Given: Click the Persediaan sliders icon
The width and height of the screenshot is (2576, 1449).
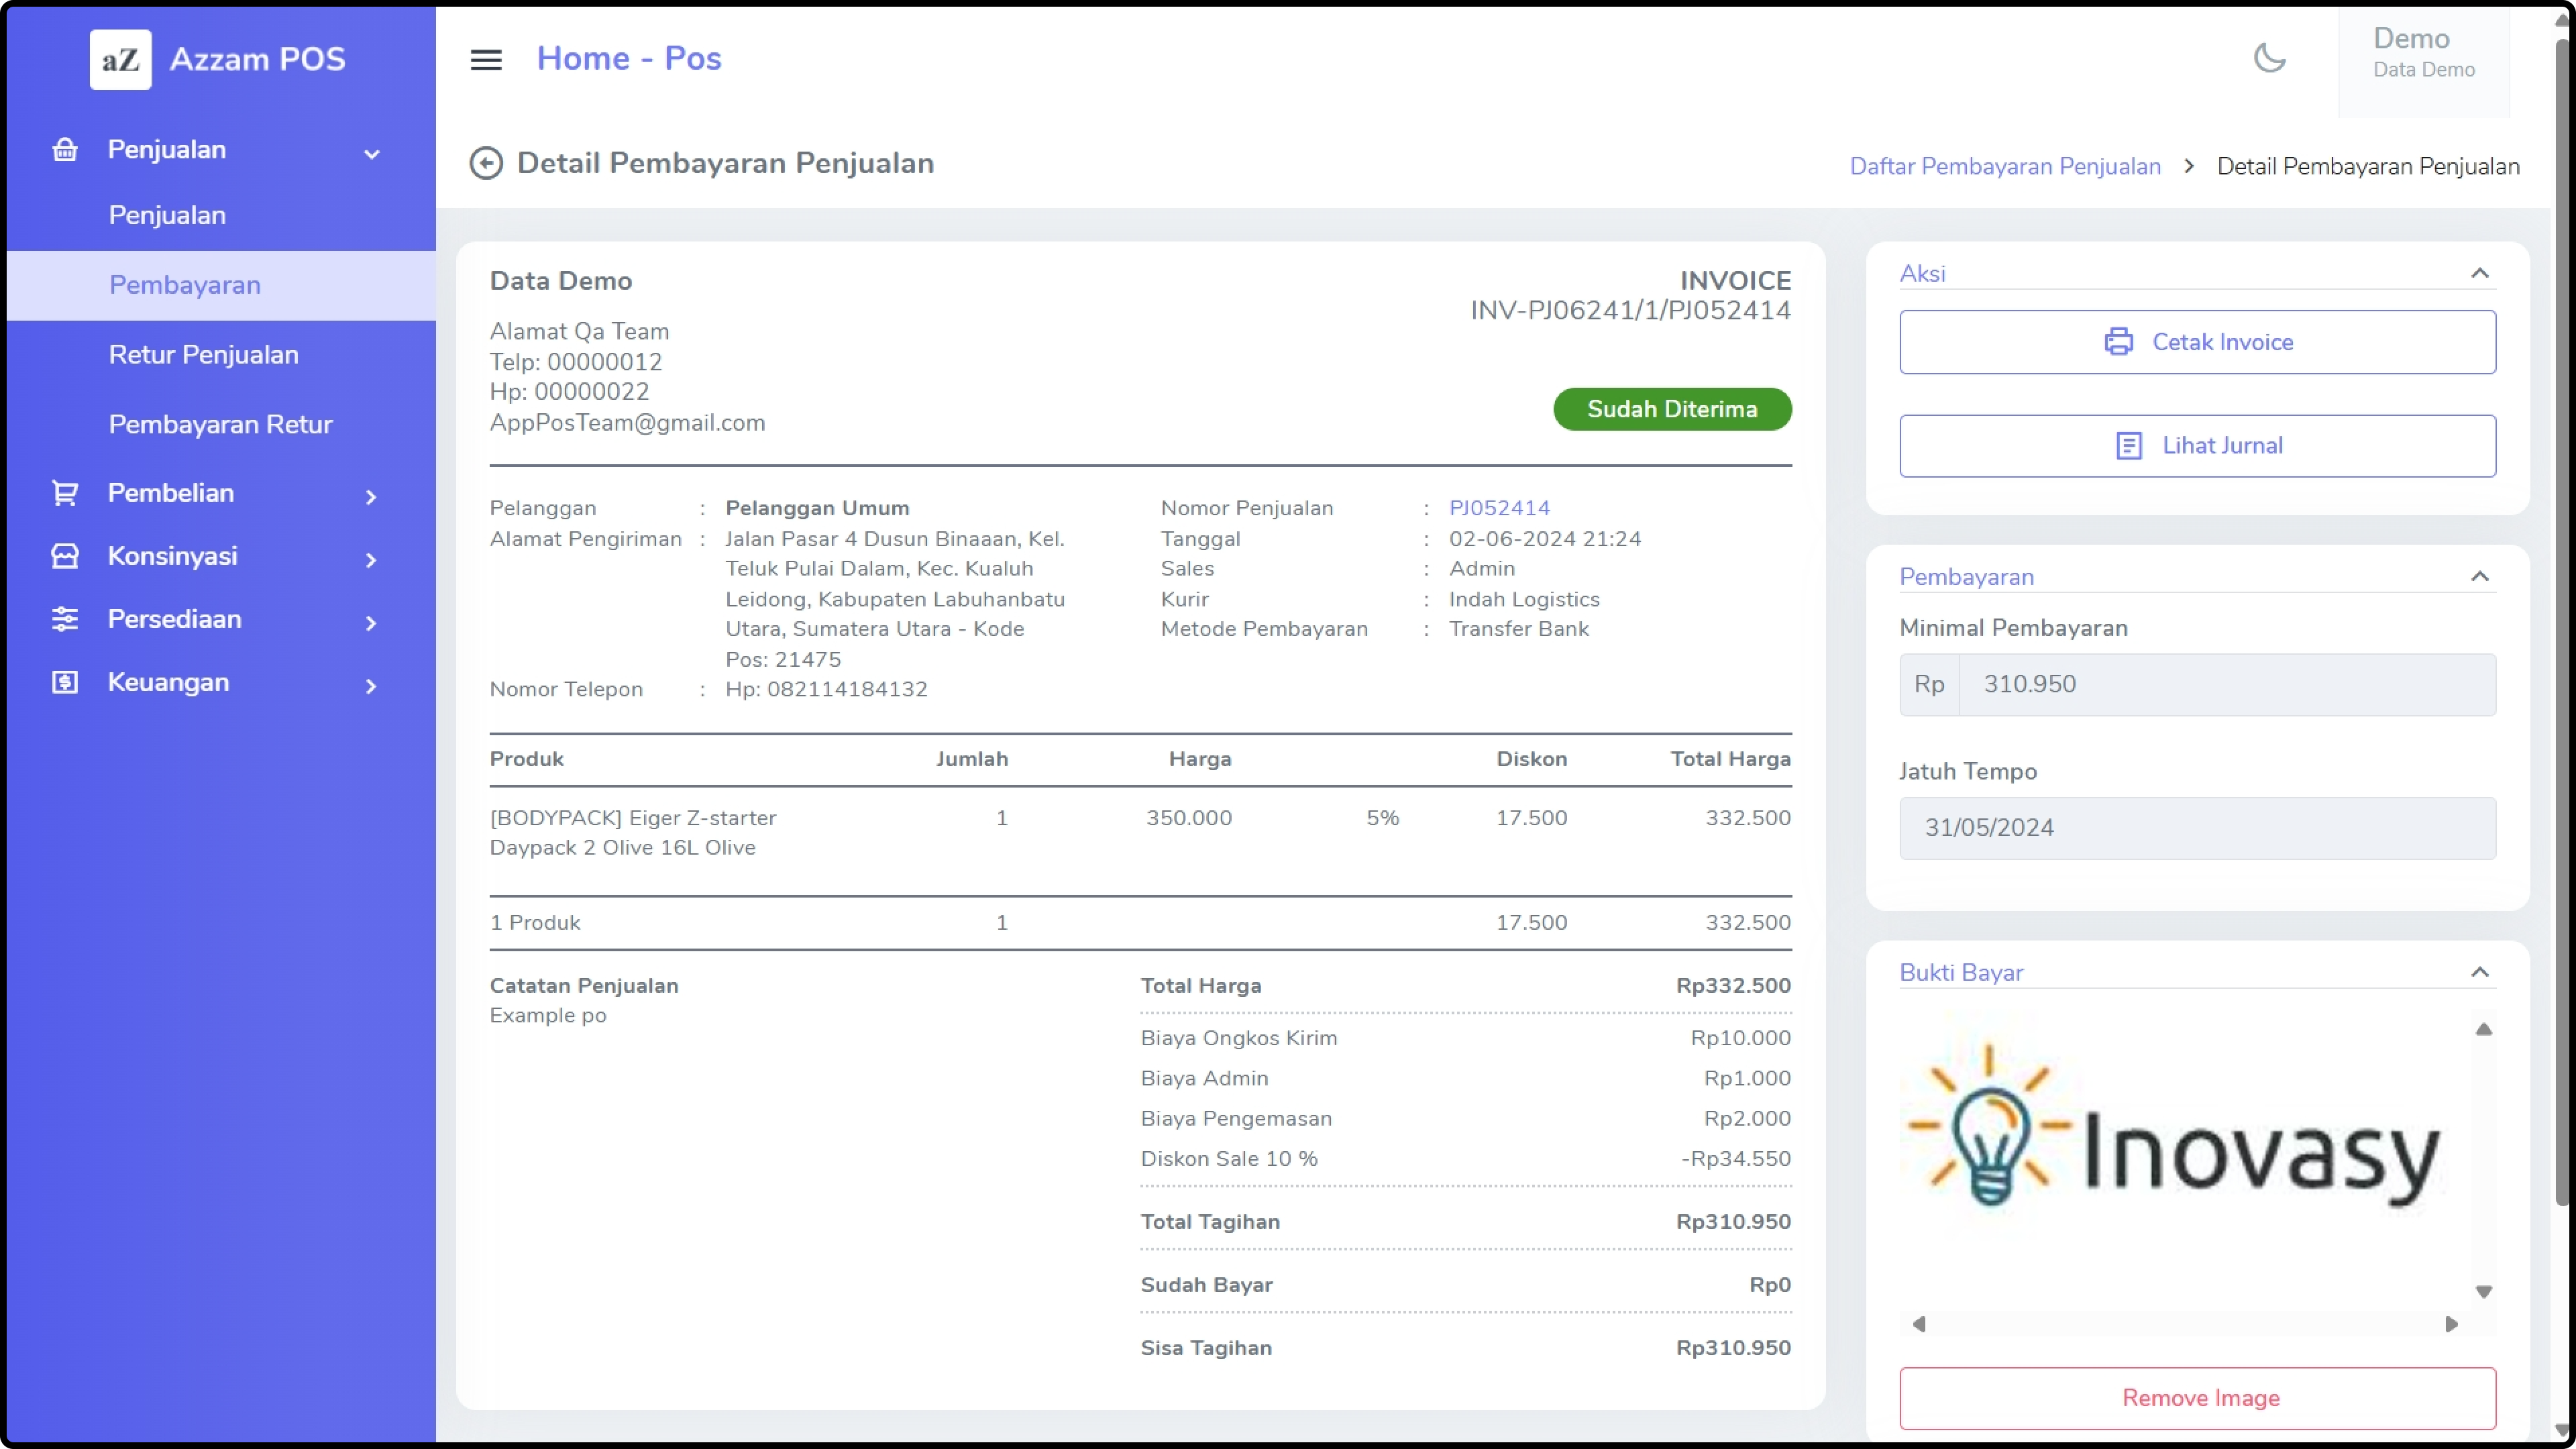Looking at the screenshot, I should [x=65, y=619].
